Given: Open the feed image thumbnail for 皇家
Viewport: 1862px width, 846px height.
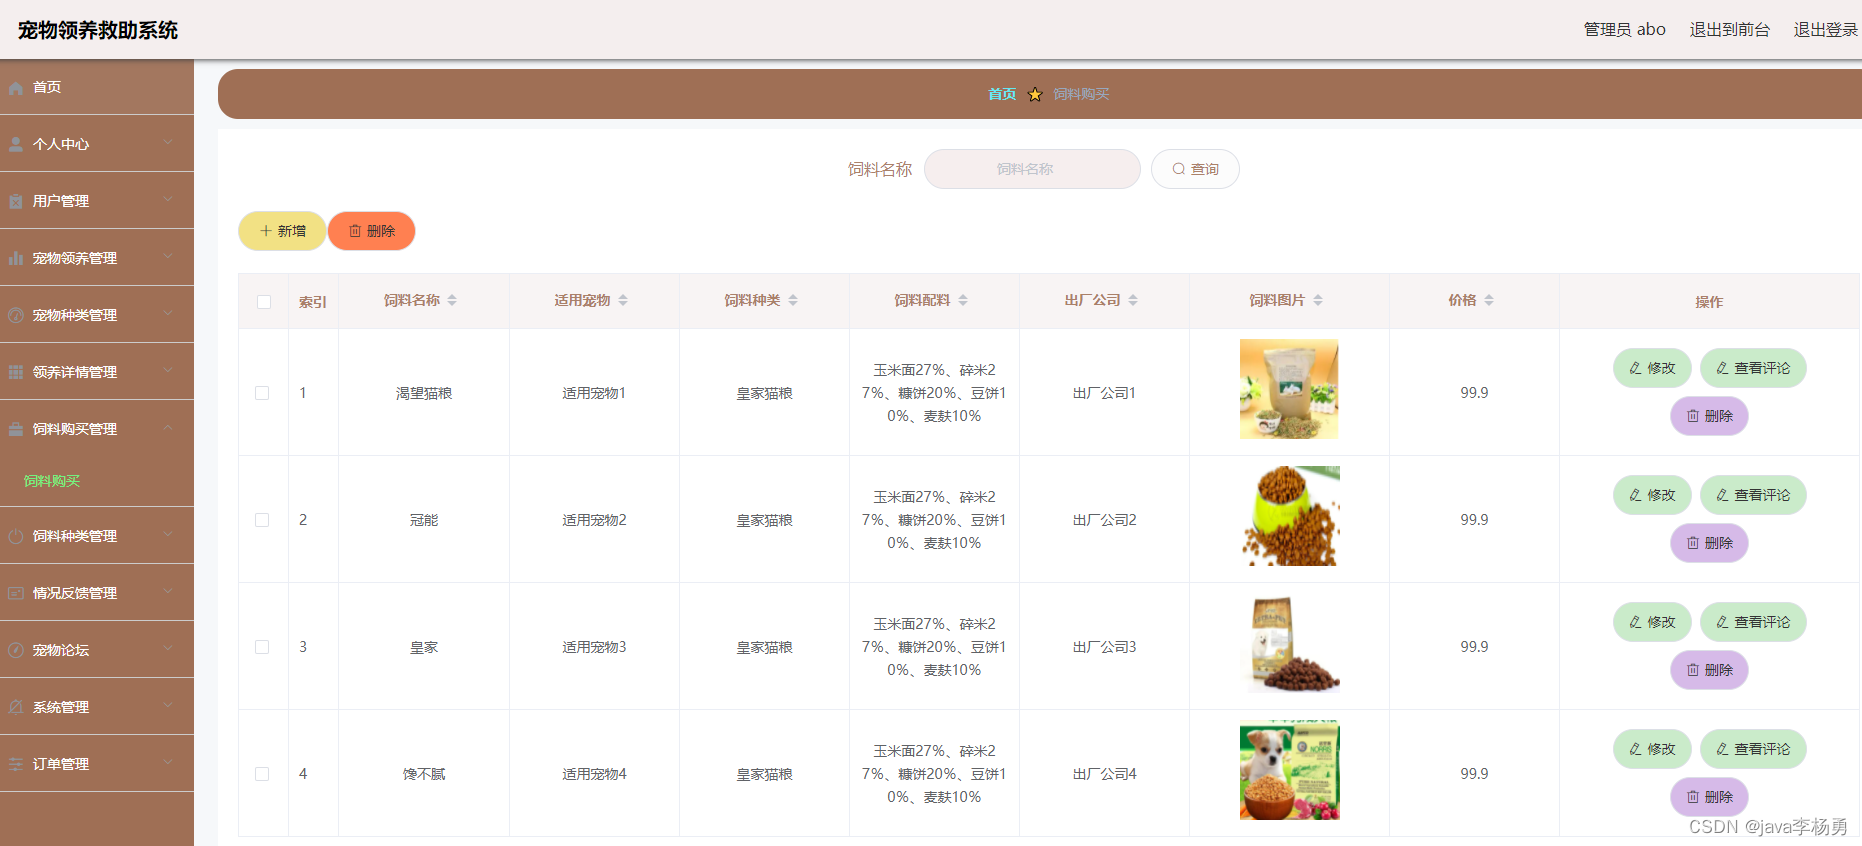Looking at the screenshot, I should pyautogui.click(x=1289, y=643).
